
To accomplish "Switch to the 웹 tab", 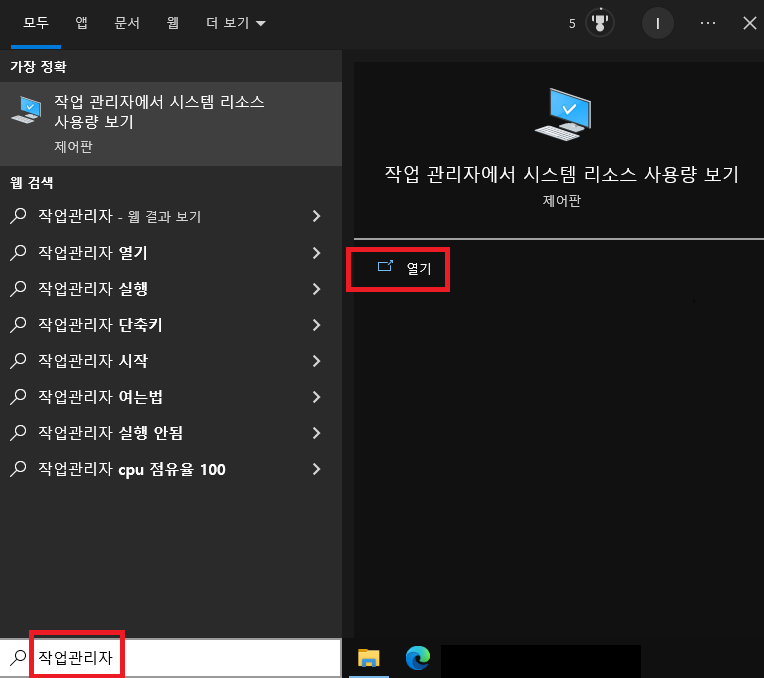I will pyautogui.click(x=172, y=23).
